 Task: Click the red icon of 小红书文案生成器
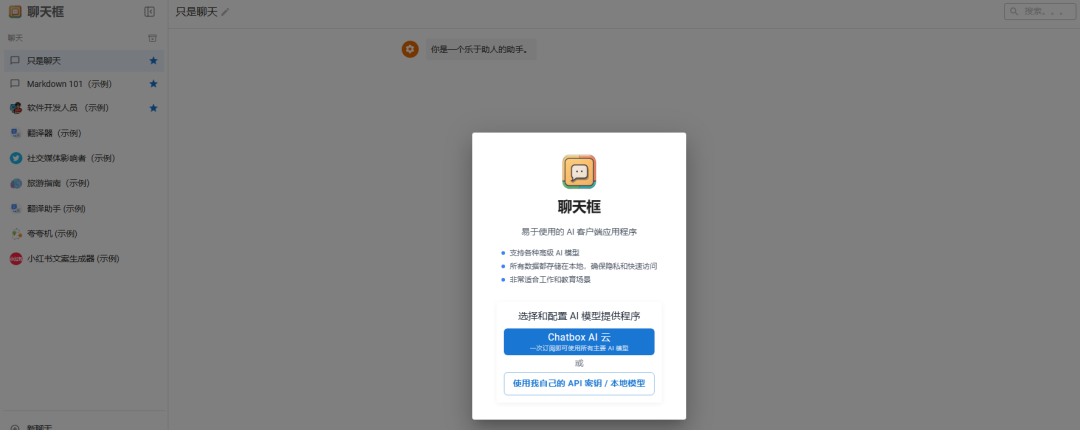pyautogui.click(x=16, y=258)
